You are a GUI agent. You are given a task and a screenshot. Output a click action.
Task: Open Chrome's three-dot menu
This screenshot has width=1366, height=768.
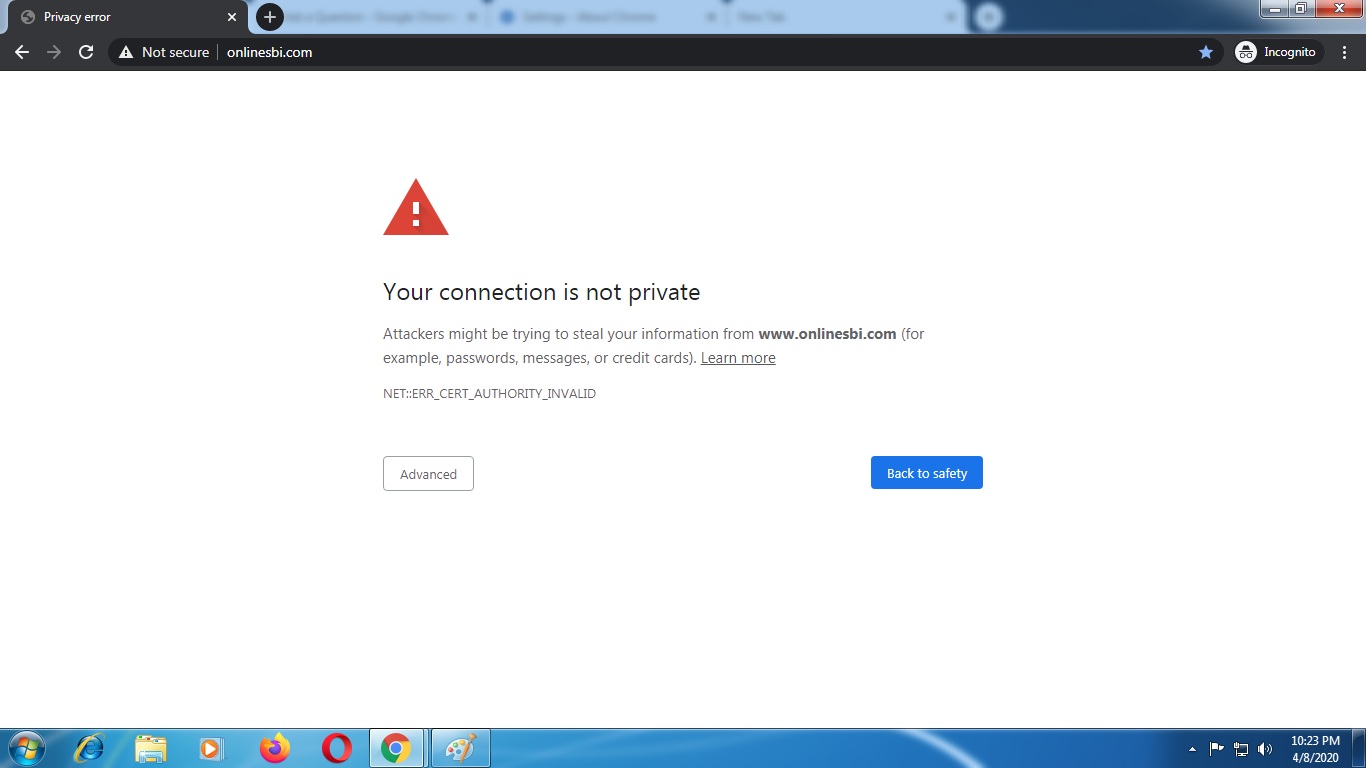tap(1345, 52)
